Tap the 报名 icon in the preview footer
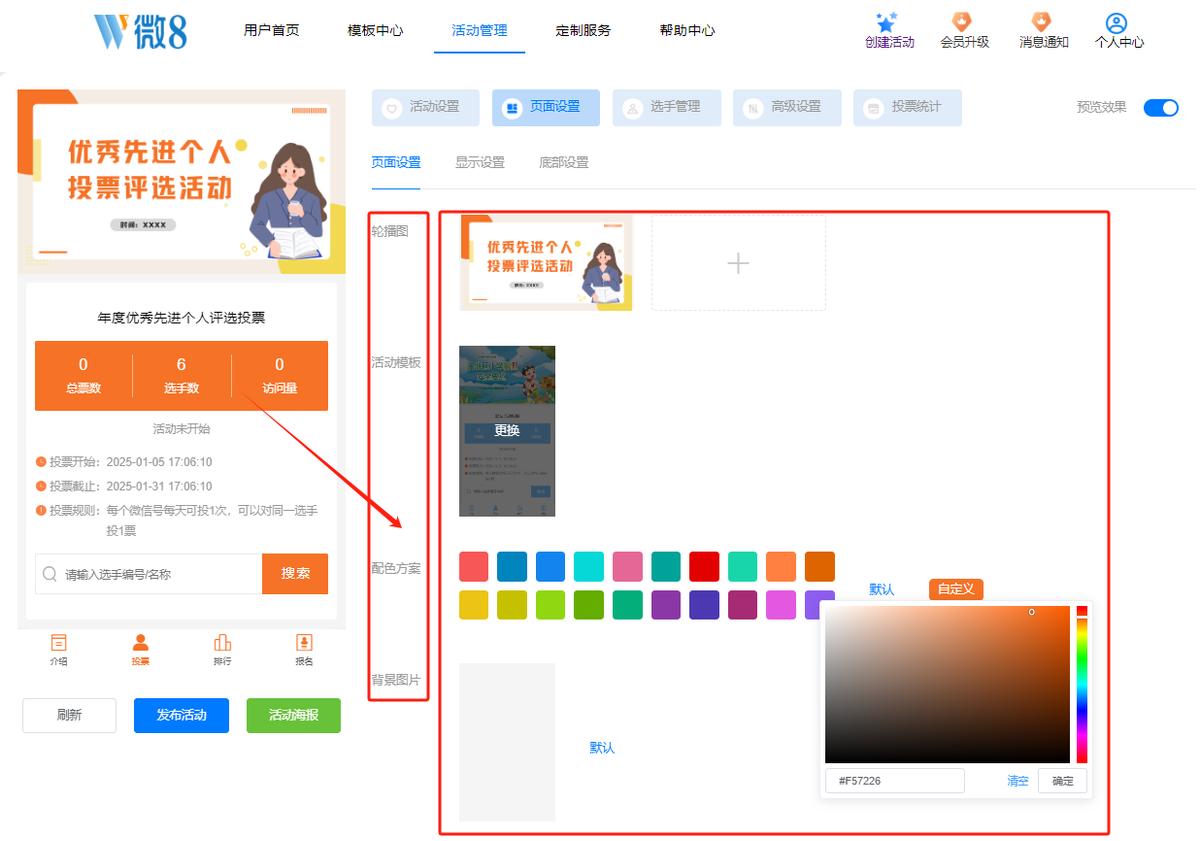This screenshot has width=1200, height=841. pyautogui.click(x=304, y=642)
